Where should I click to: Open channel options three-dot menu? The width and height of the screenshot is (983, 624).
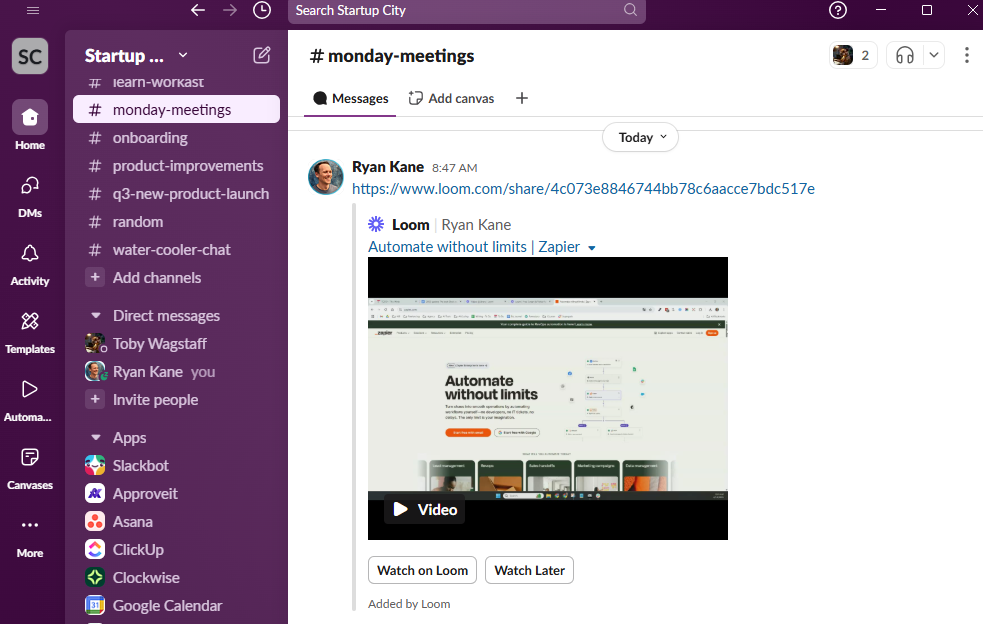pos(967,55)
